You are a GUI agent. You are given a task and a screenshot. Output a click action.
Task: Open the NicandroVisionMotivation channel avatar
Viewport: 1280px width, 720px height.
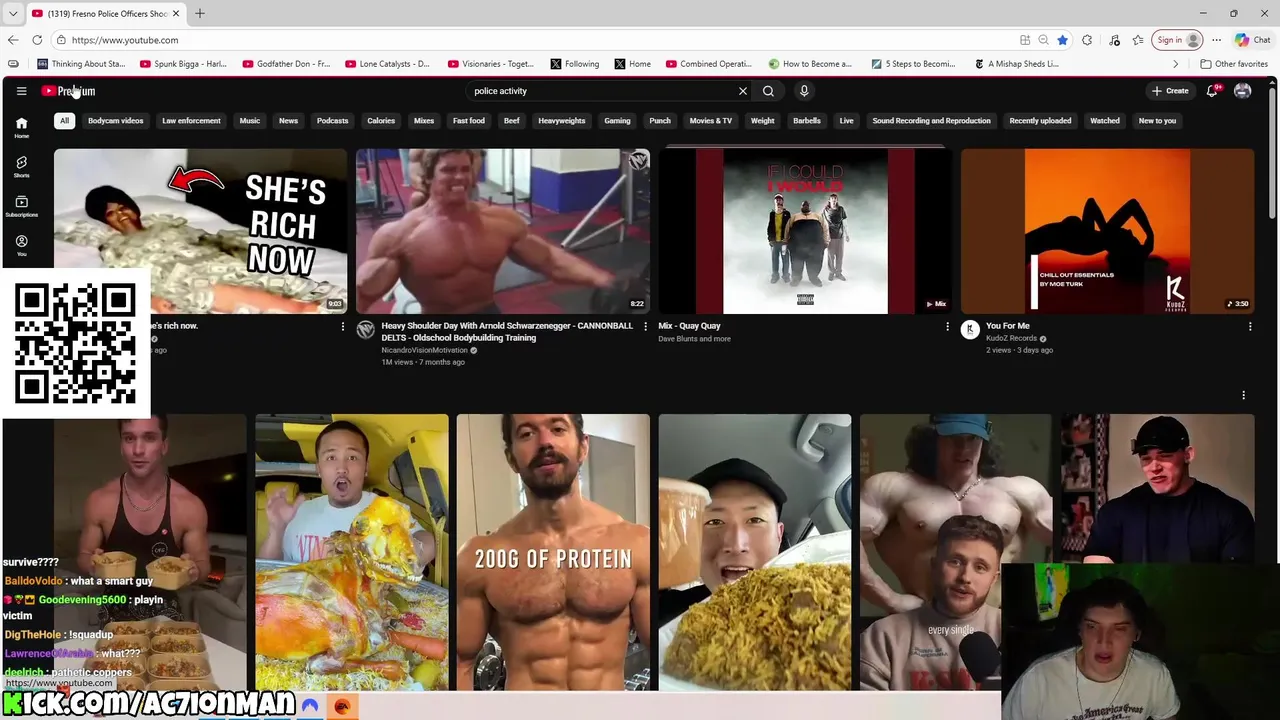point(365,330)
